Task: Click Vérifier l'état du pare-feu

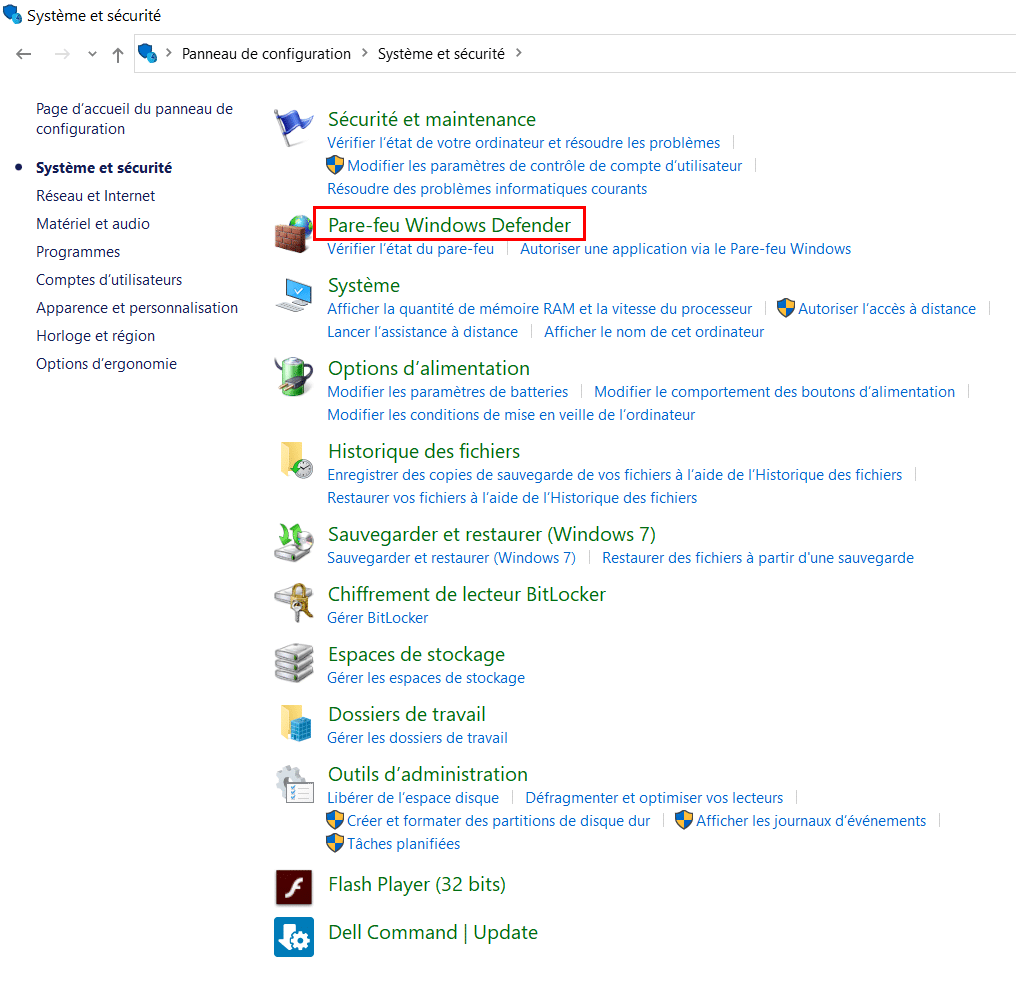Action: tap(410, 249)
